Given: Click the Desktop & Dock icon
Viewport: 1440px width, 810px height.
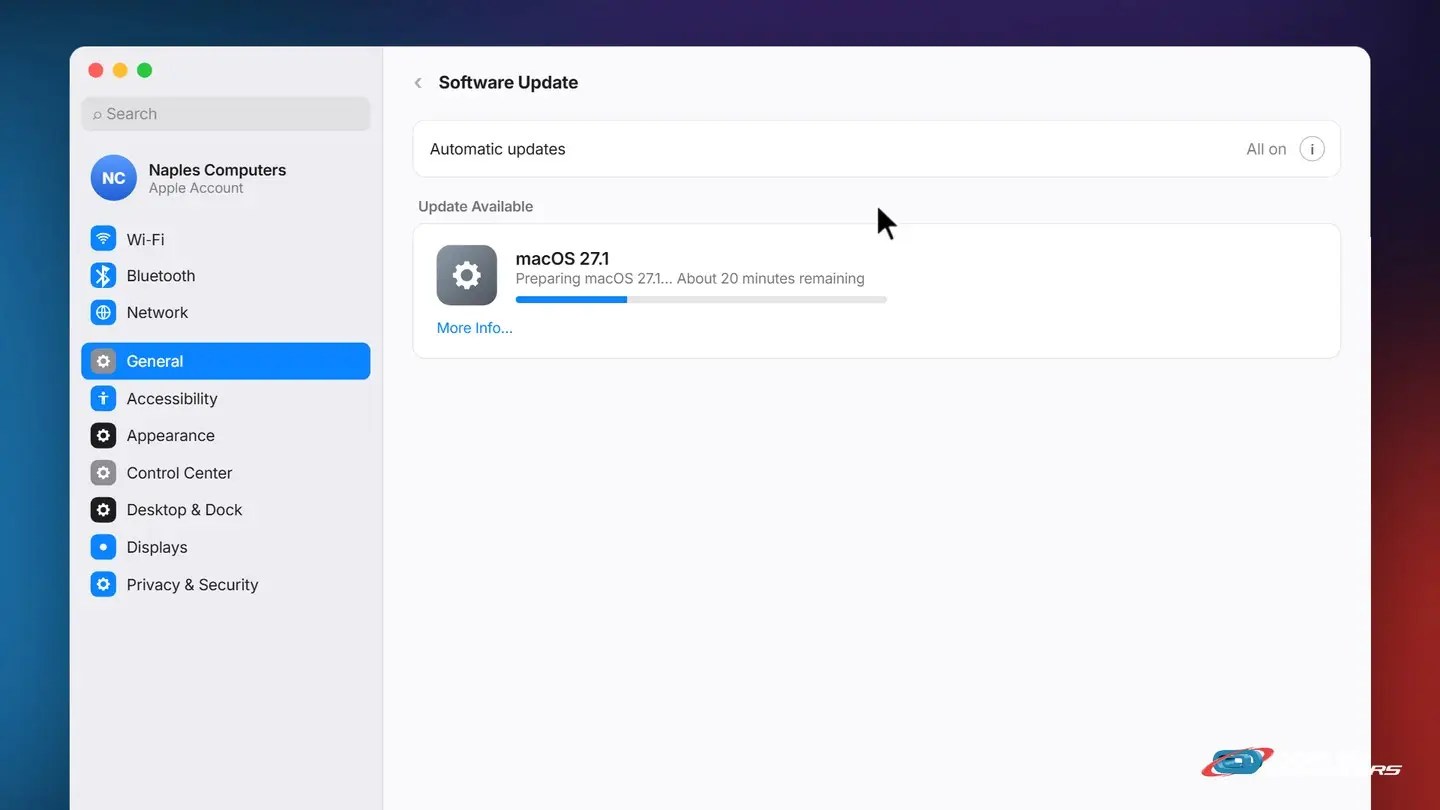Looking at the screenshot, I should coord(103,509).
